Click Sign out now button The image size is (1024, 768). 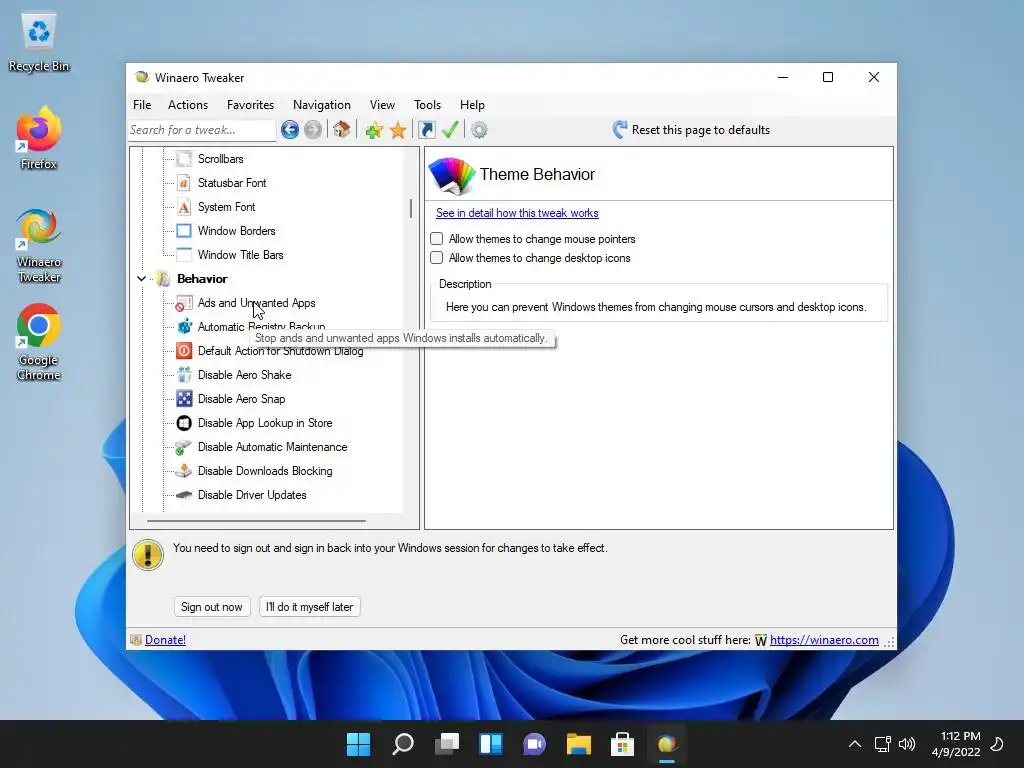coord(212,607)
